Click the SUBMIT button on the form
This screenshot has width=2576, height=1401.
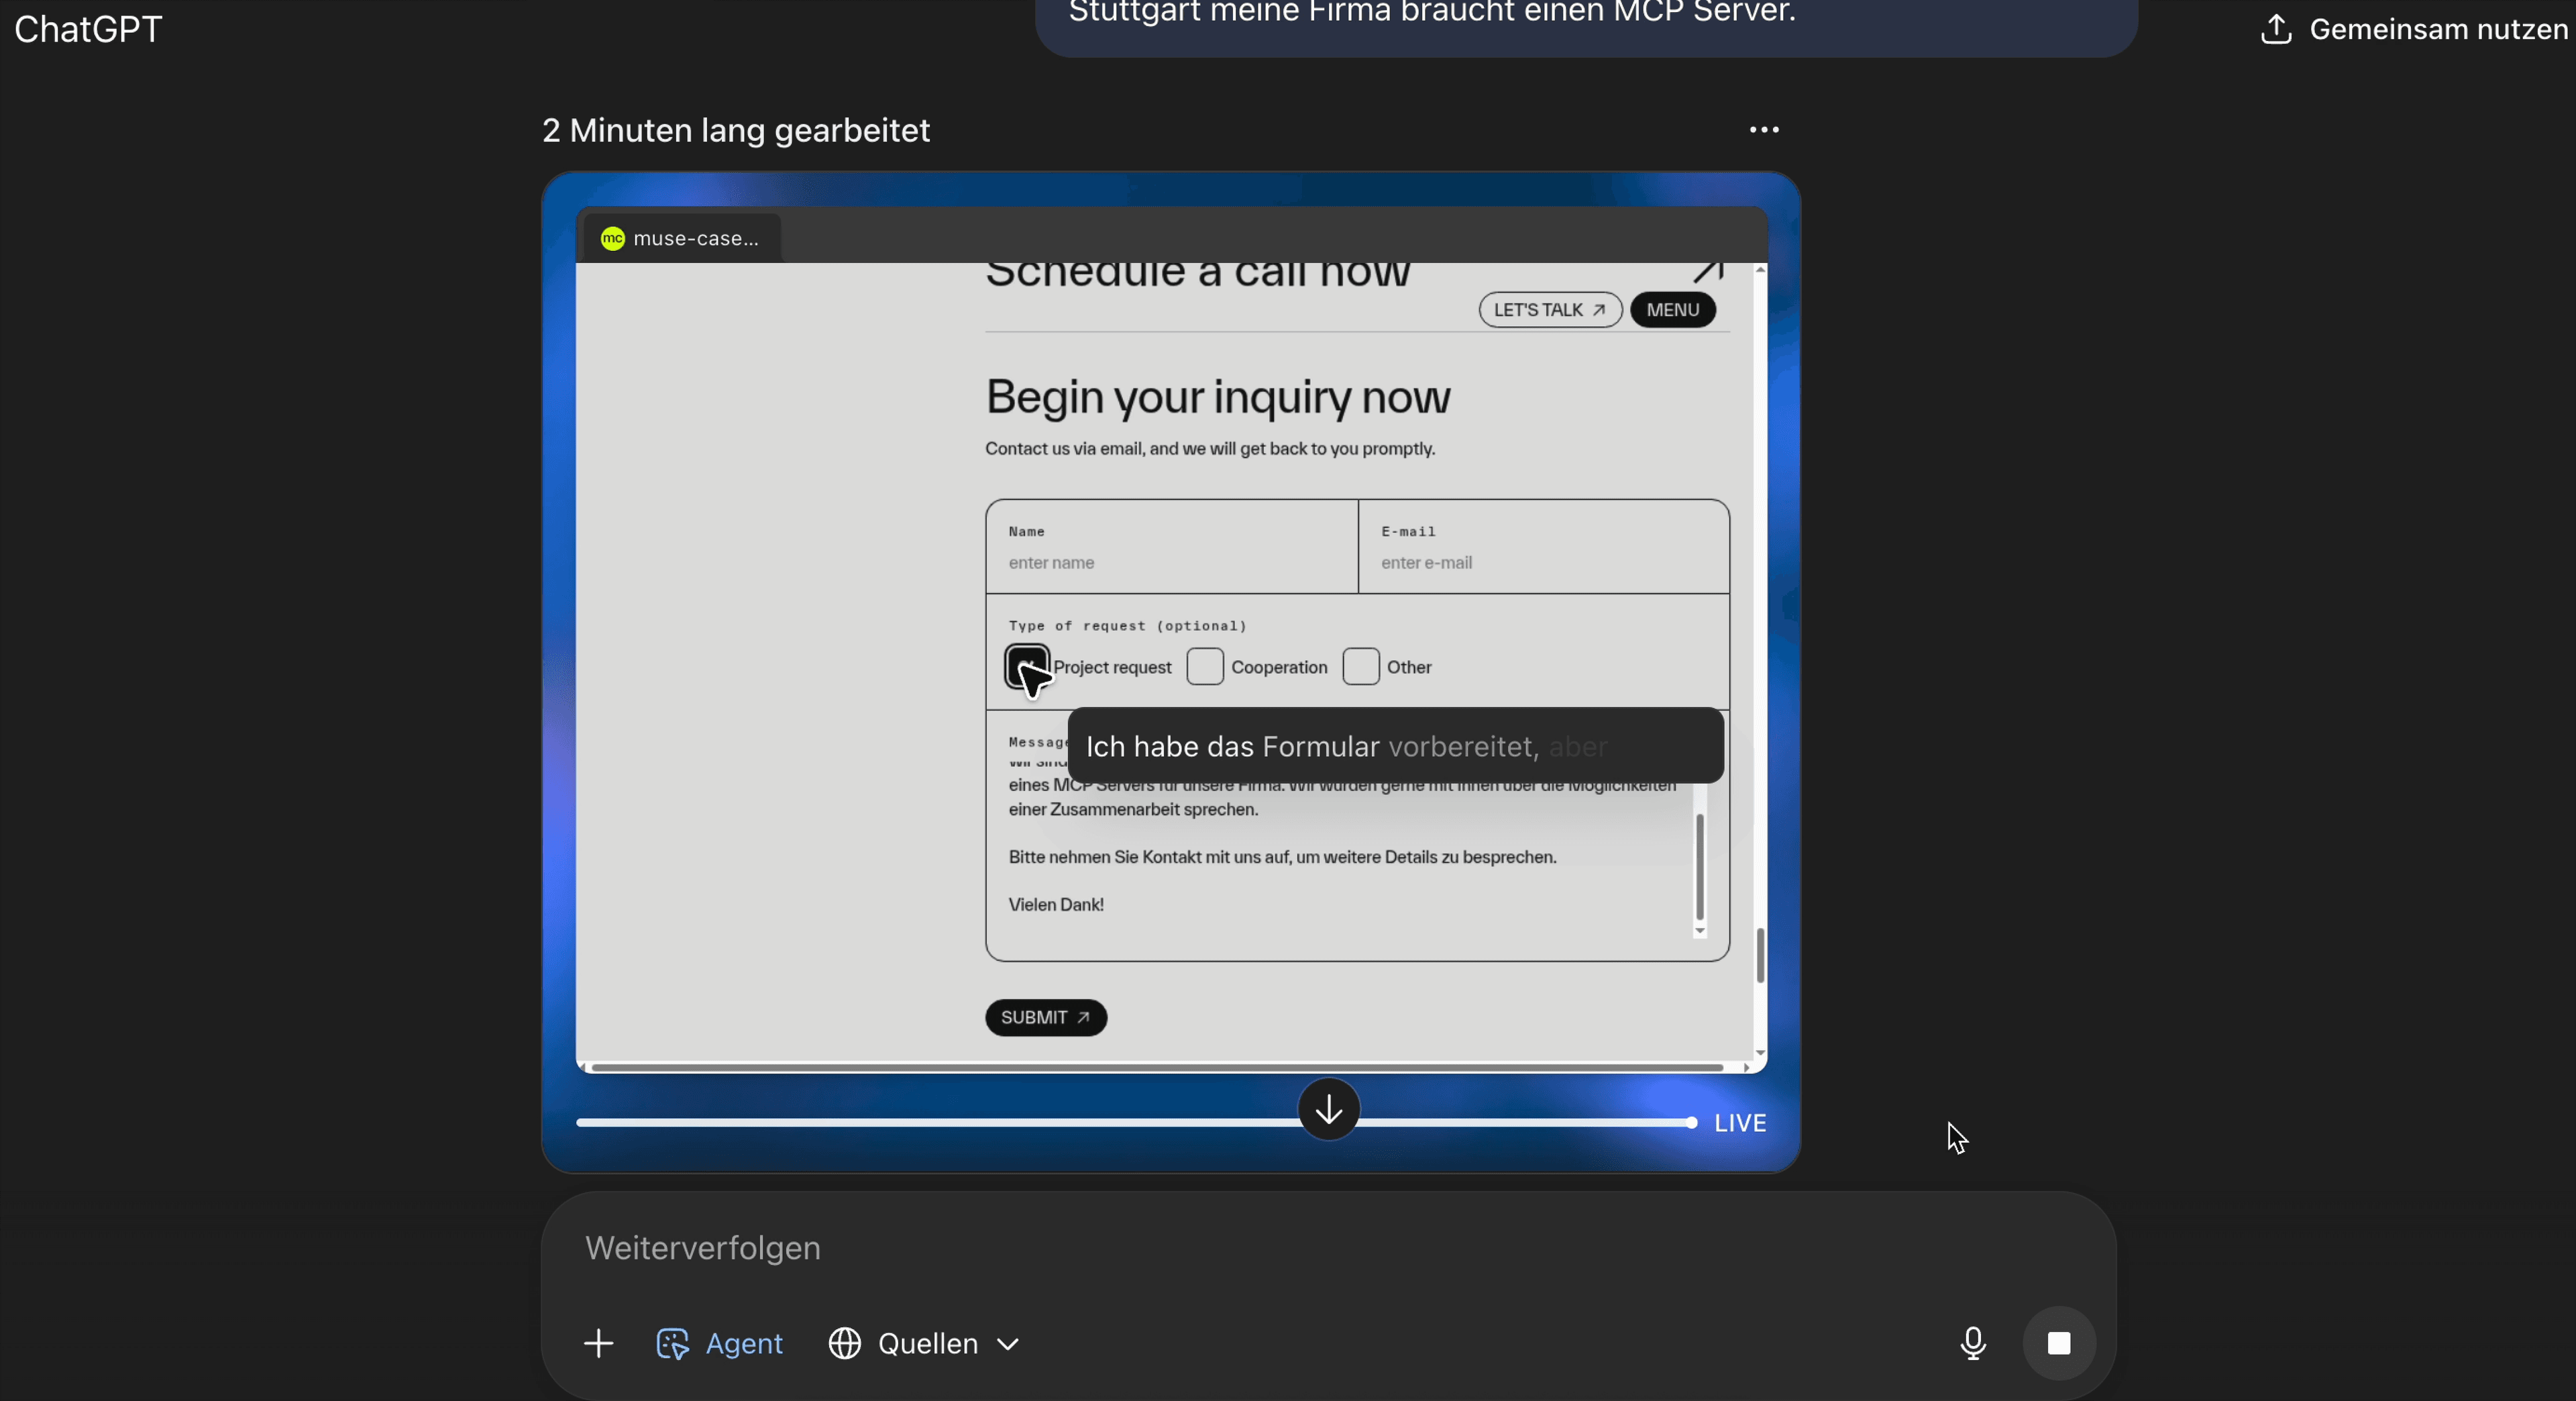point(1045,1017)
